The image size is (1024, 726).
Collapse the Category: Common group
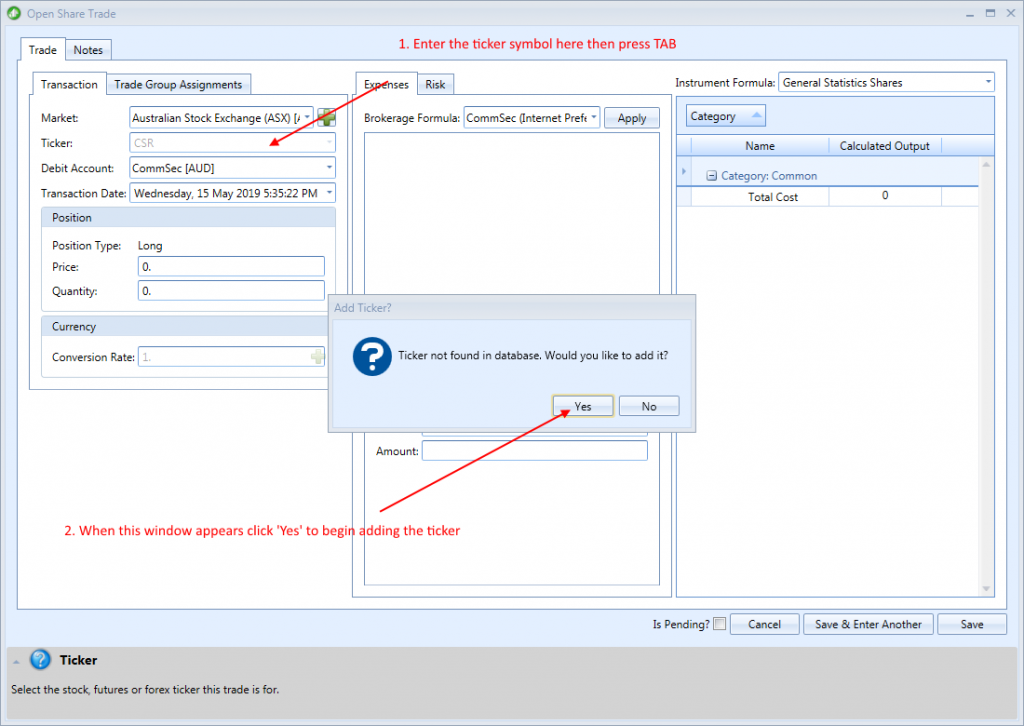pos(711,176)
